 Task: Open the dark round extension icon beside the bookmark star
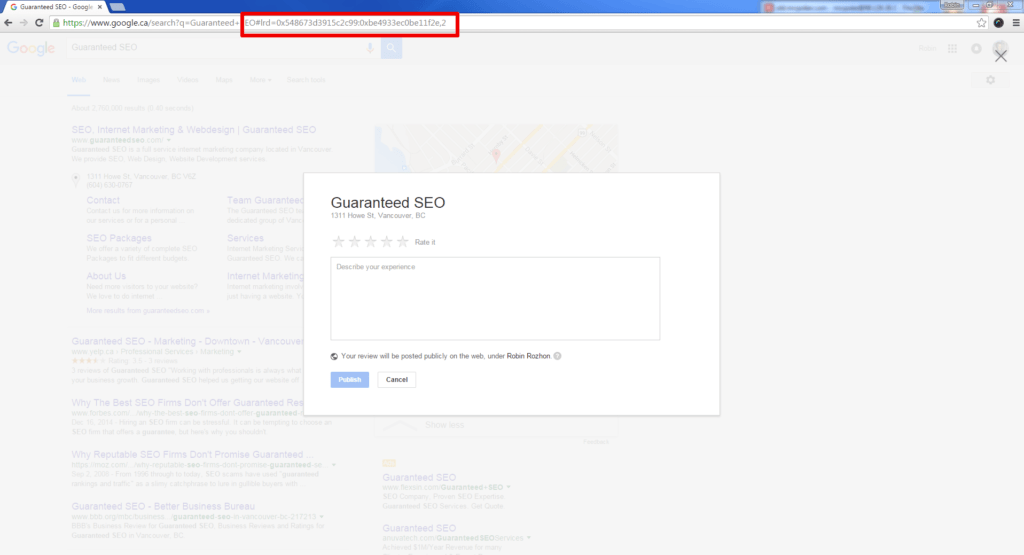click(999, 23)
